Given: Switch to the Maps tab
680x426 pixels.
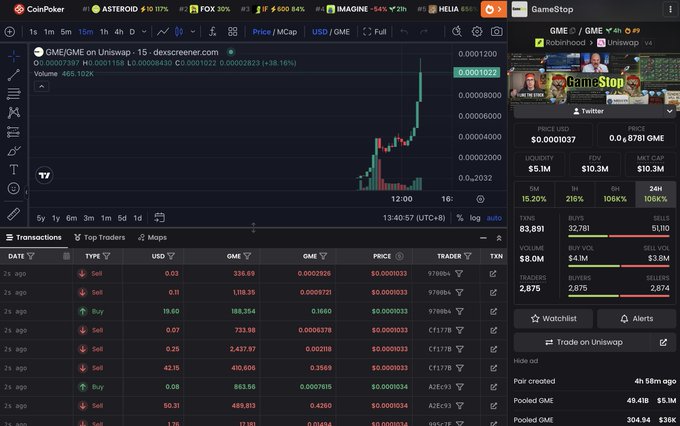Looking at the screenshot, I should [x=152, y=238].
